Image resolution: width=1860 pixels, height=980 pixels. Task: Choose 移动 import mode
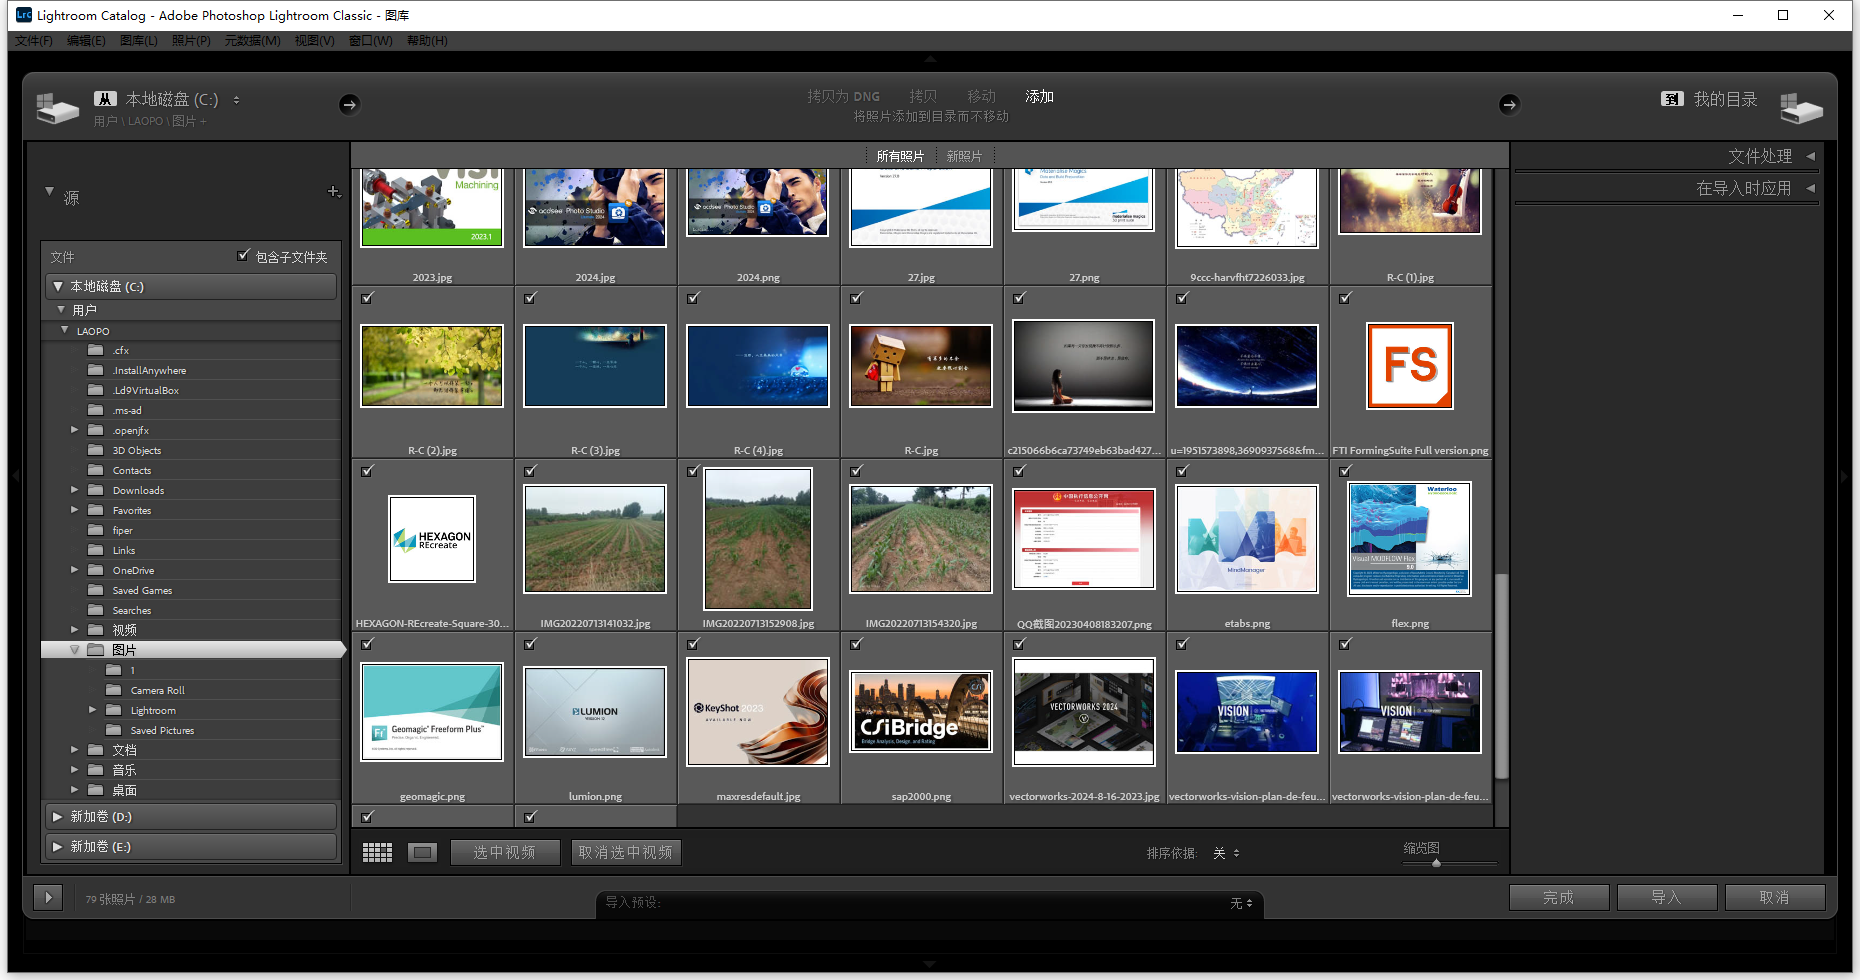tap(981, 96)
